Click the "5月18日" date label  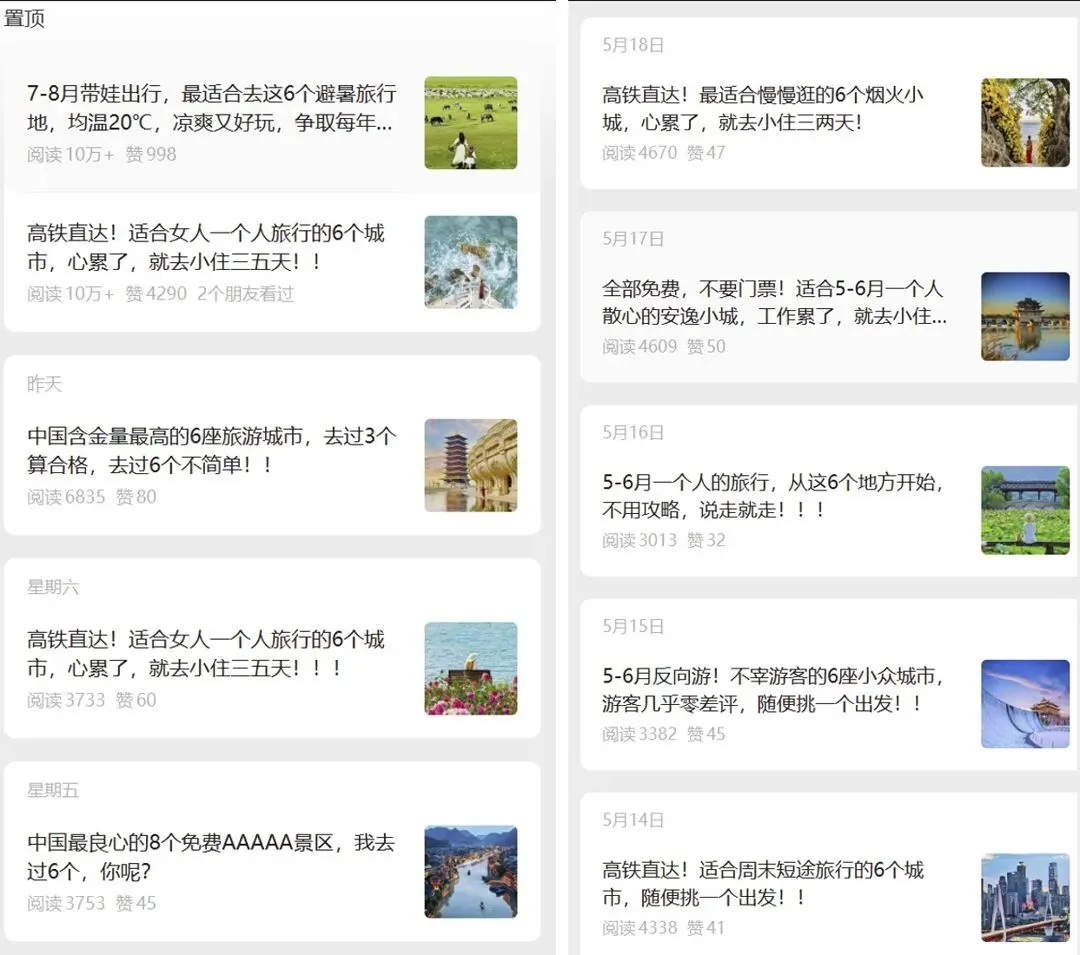pos(633,45)
